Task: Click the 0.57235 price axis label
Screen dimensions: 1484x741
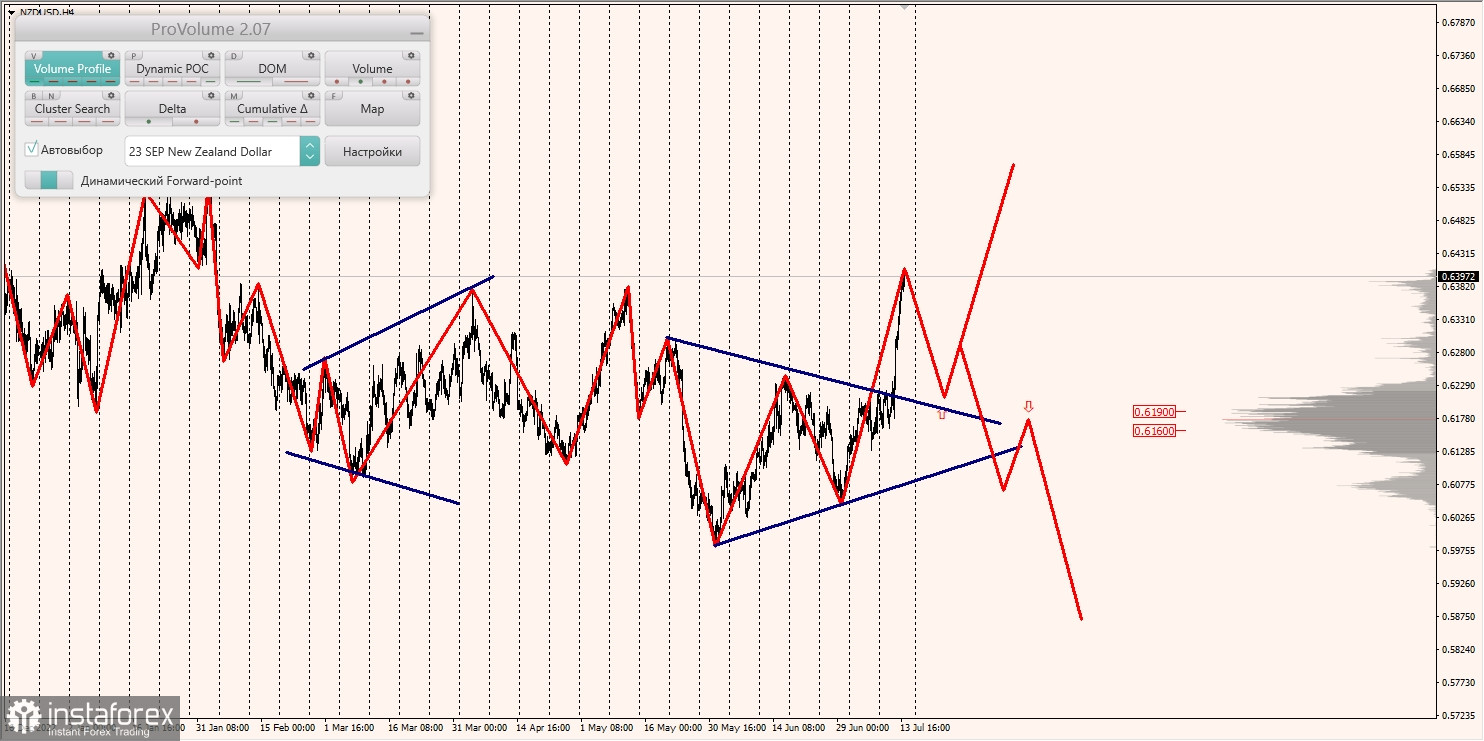Action: pyautogui.click(x=1458, y=716)
